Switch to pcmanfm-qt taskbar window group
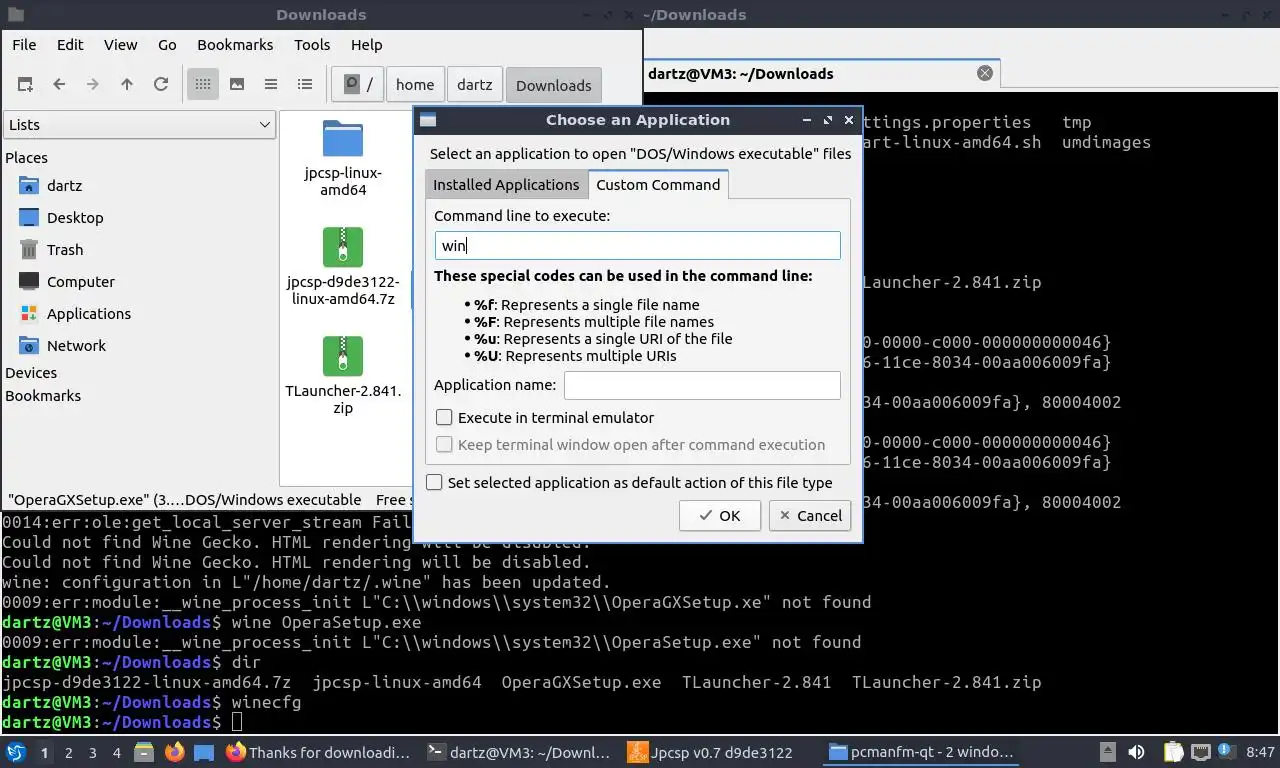 click(x=919, y=752)
